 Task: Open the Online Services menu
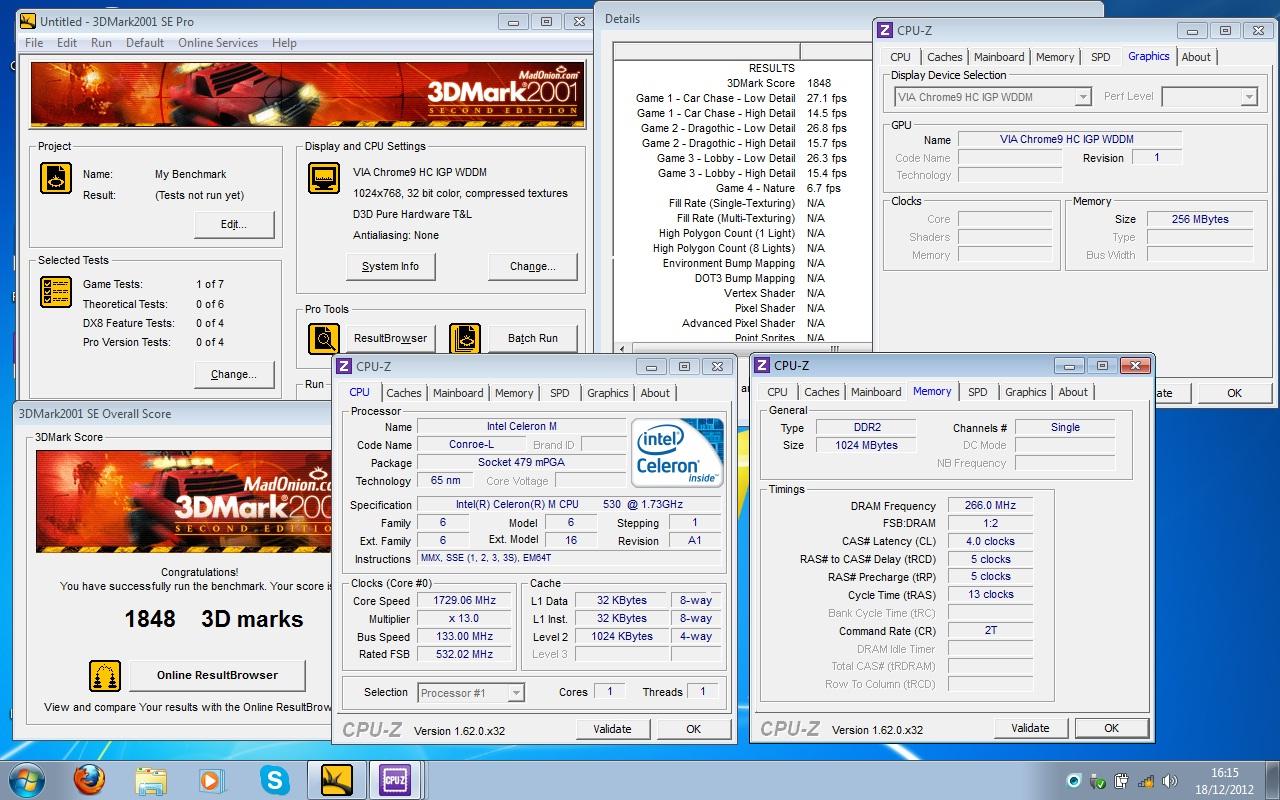pos(218,43)
